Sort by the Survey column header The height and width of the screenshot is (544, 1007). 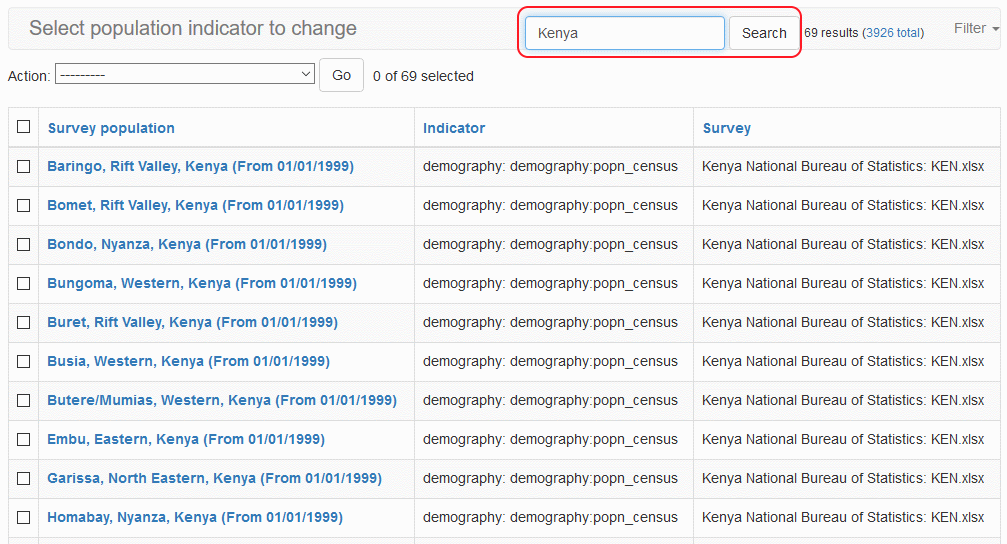click(727, 128)
